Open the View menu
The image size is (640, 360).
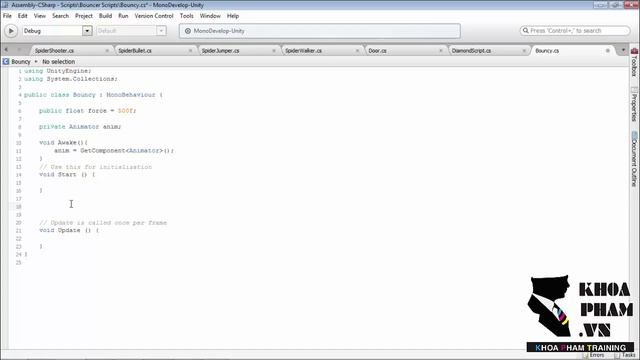[40, 16]
